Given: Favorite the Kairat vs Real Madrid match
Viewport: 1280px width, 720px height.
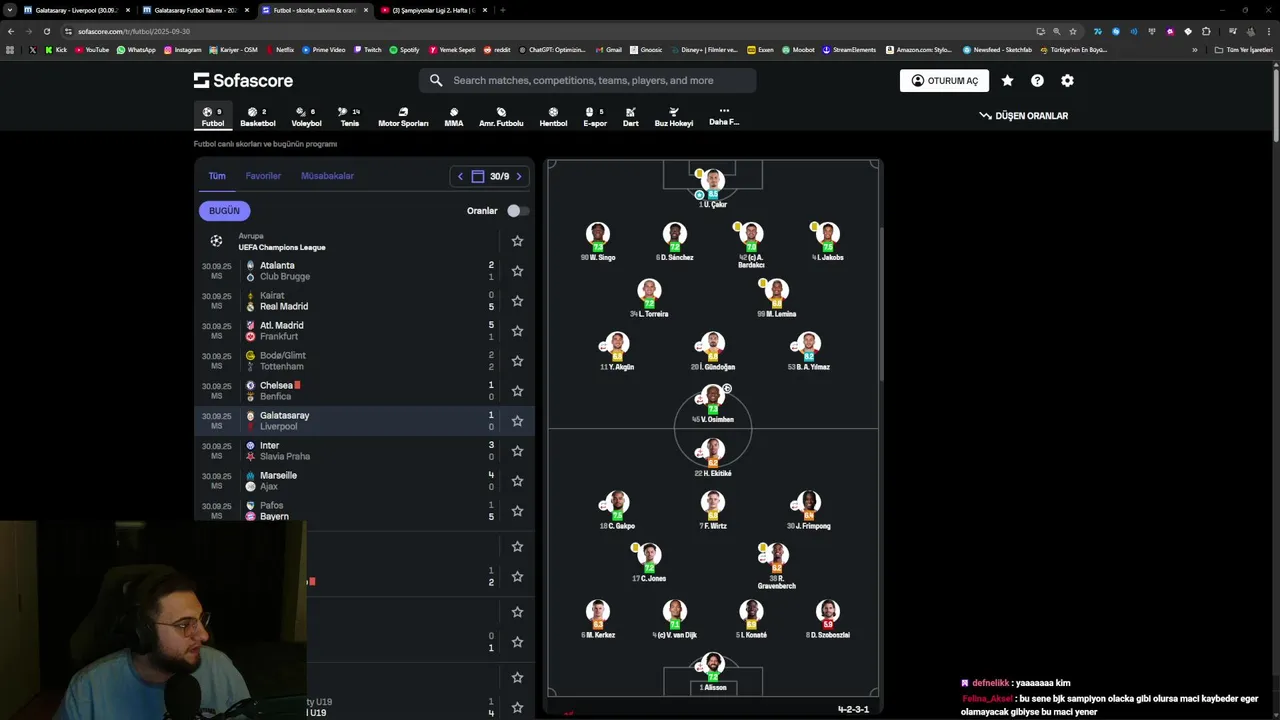Looking at the screenshot, I should (517, 301).
